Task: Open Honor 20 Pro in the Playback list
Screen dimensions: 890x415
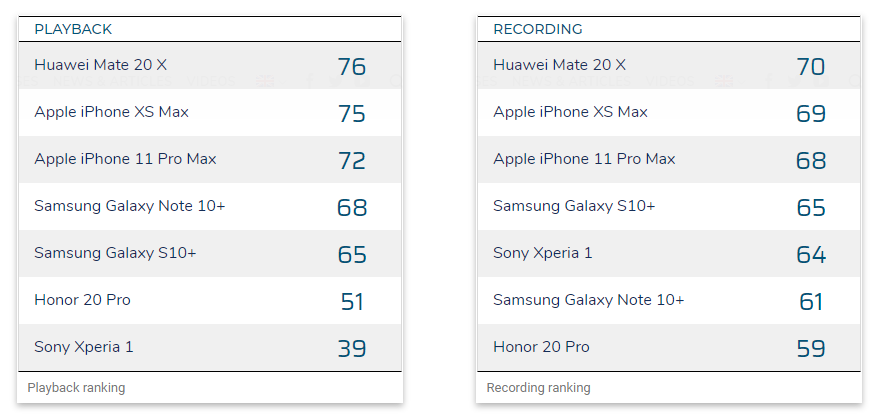Action: [82, 300]
